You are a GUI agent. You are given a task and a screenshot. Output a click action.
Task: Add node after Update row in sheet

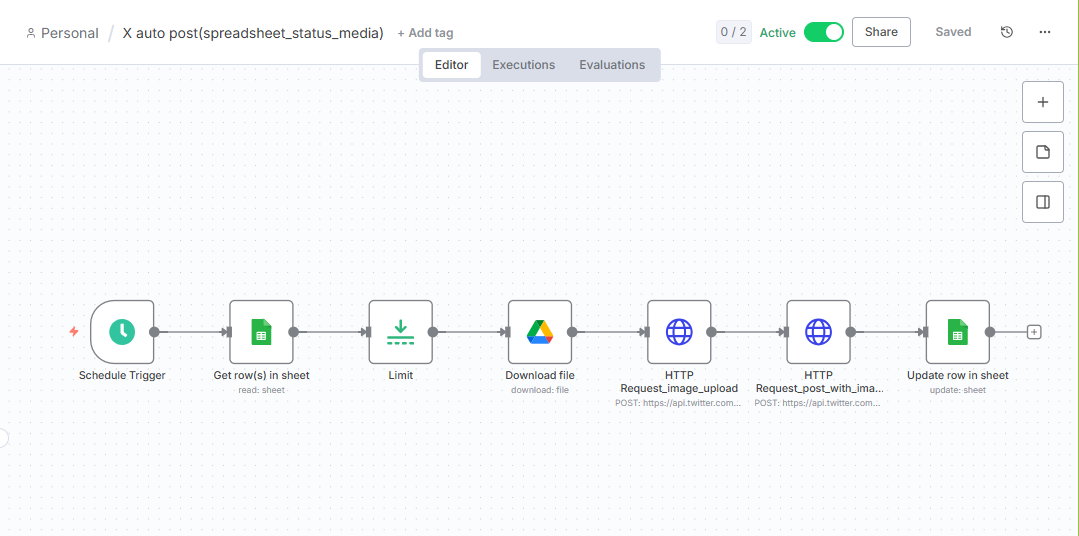(1034, 332)
